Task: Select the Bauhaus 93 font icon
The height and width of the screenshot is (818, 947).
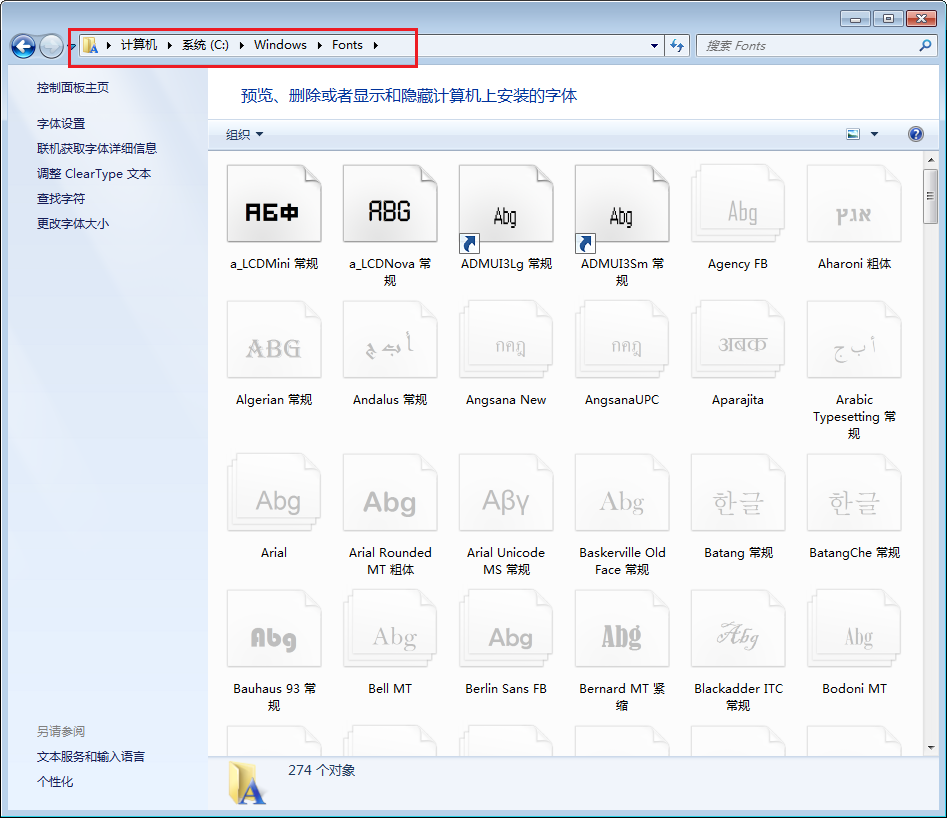Action: pos(273,631)
